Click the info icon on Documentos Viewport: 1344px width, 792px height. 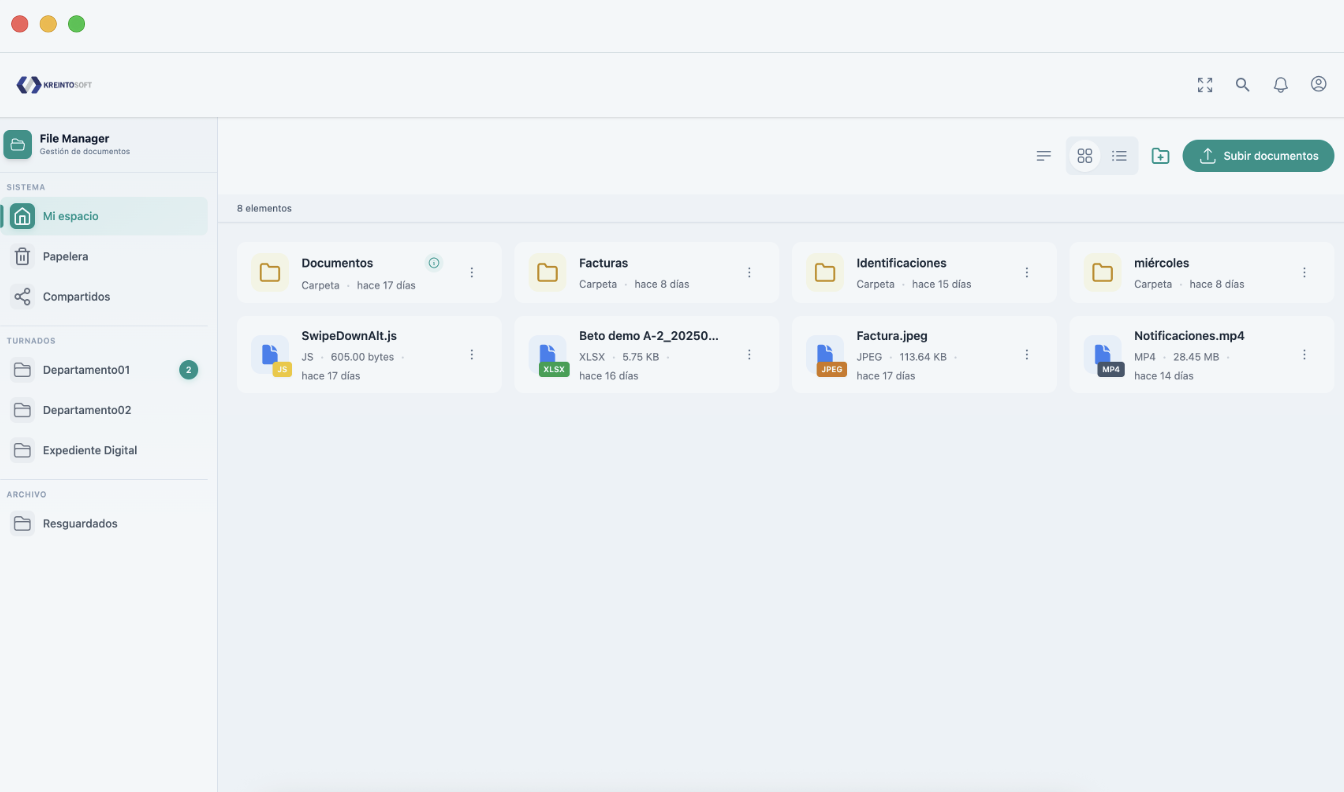tap(434, 263)
